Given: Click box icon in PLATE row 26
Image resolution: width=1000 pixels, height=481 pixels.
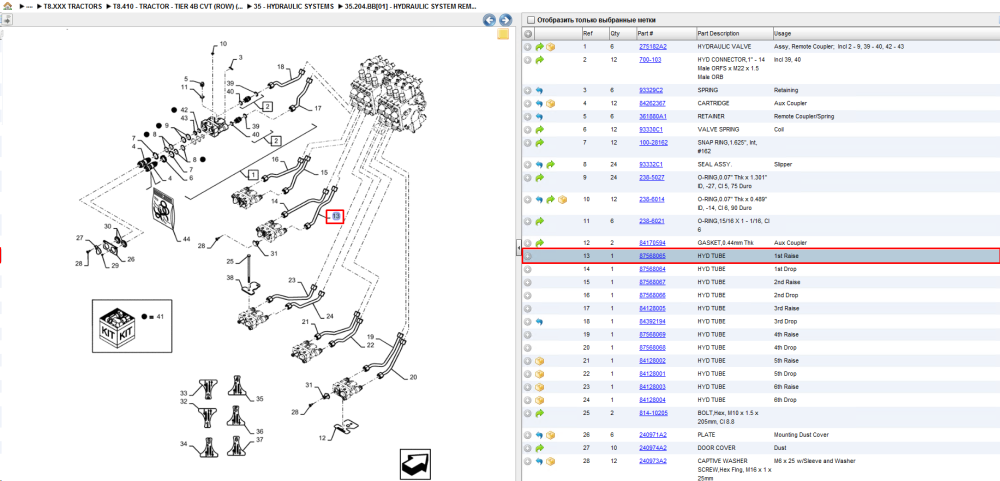Looking at the screenshot, I should pyautogui.click(x=550, y=435).
